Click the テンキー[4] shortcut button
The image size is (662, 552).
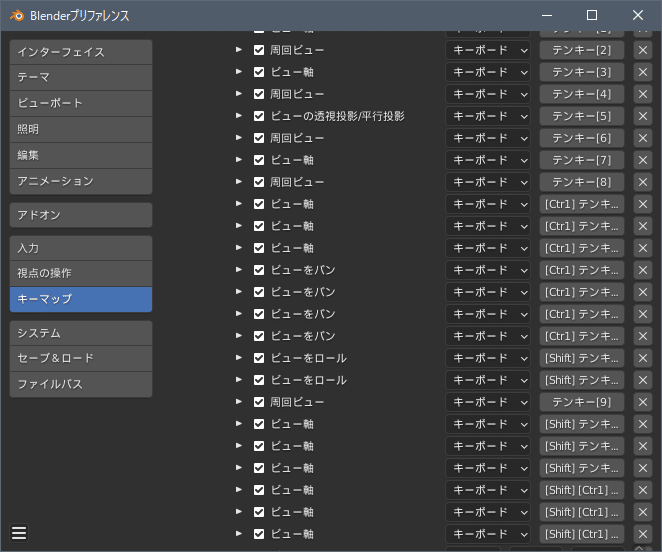[x=582, y=94]
